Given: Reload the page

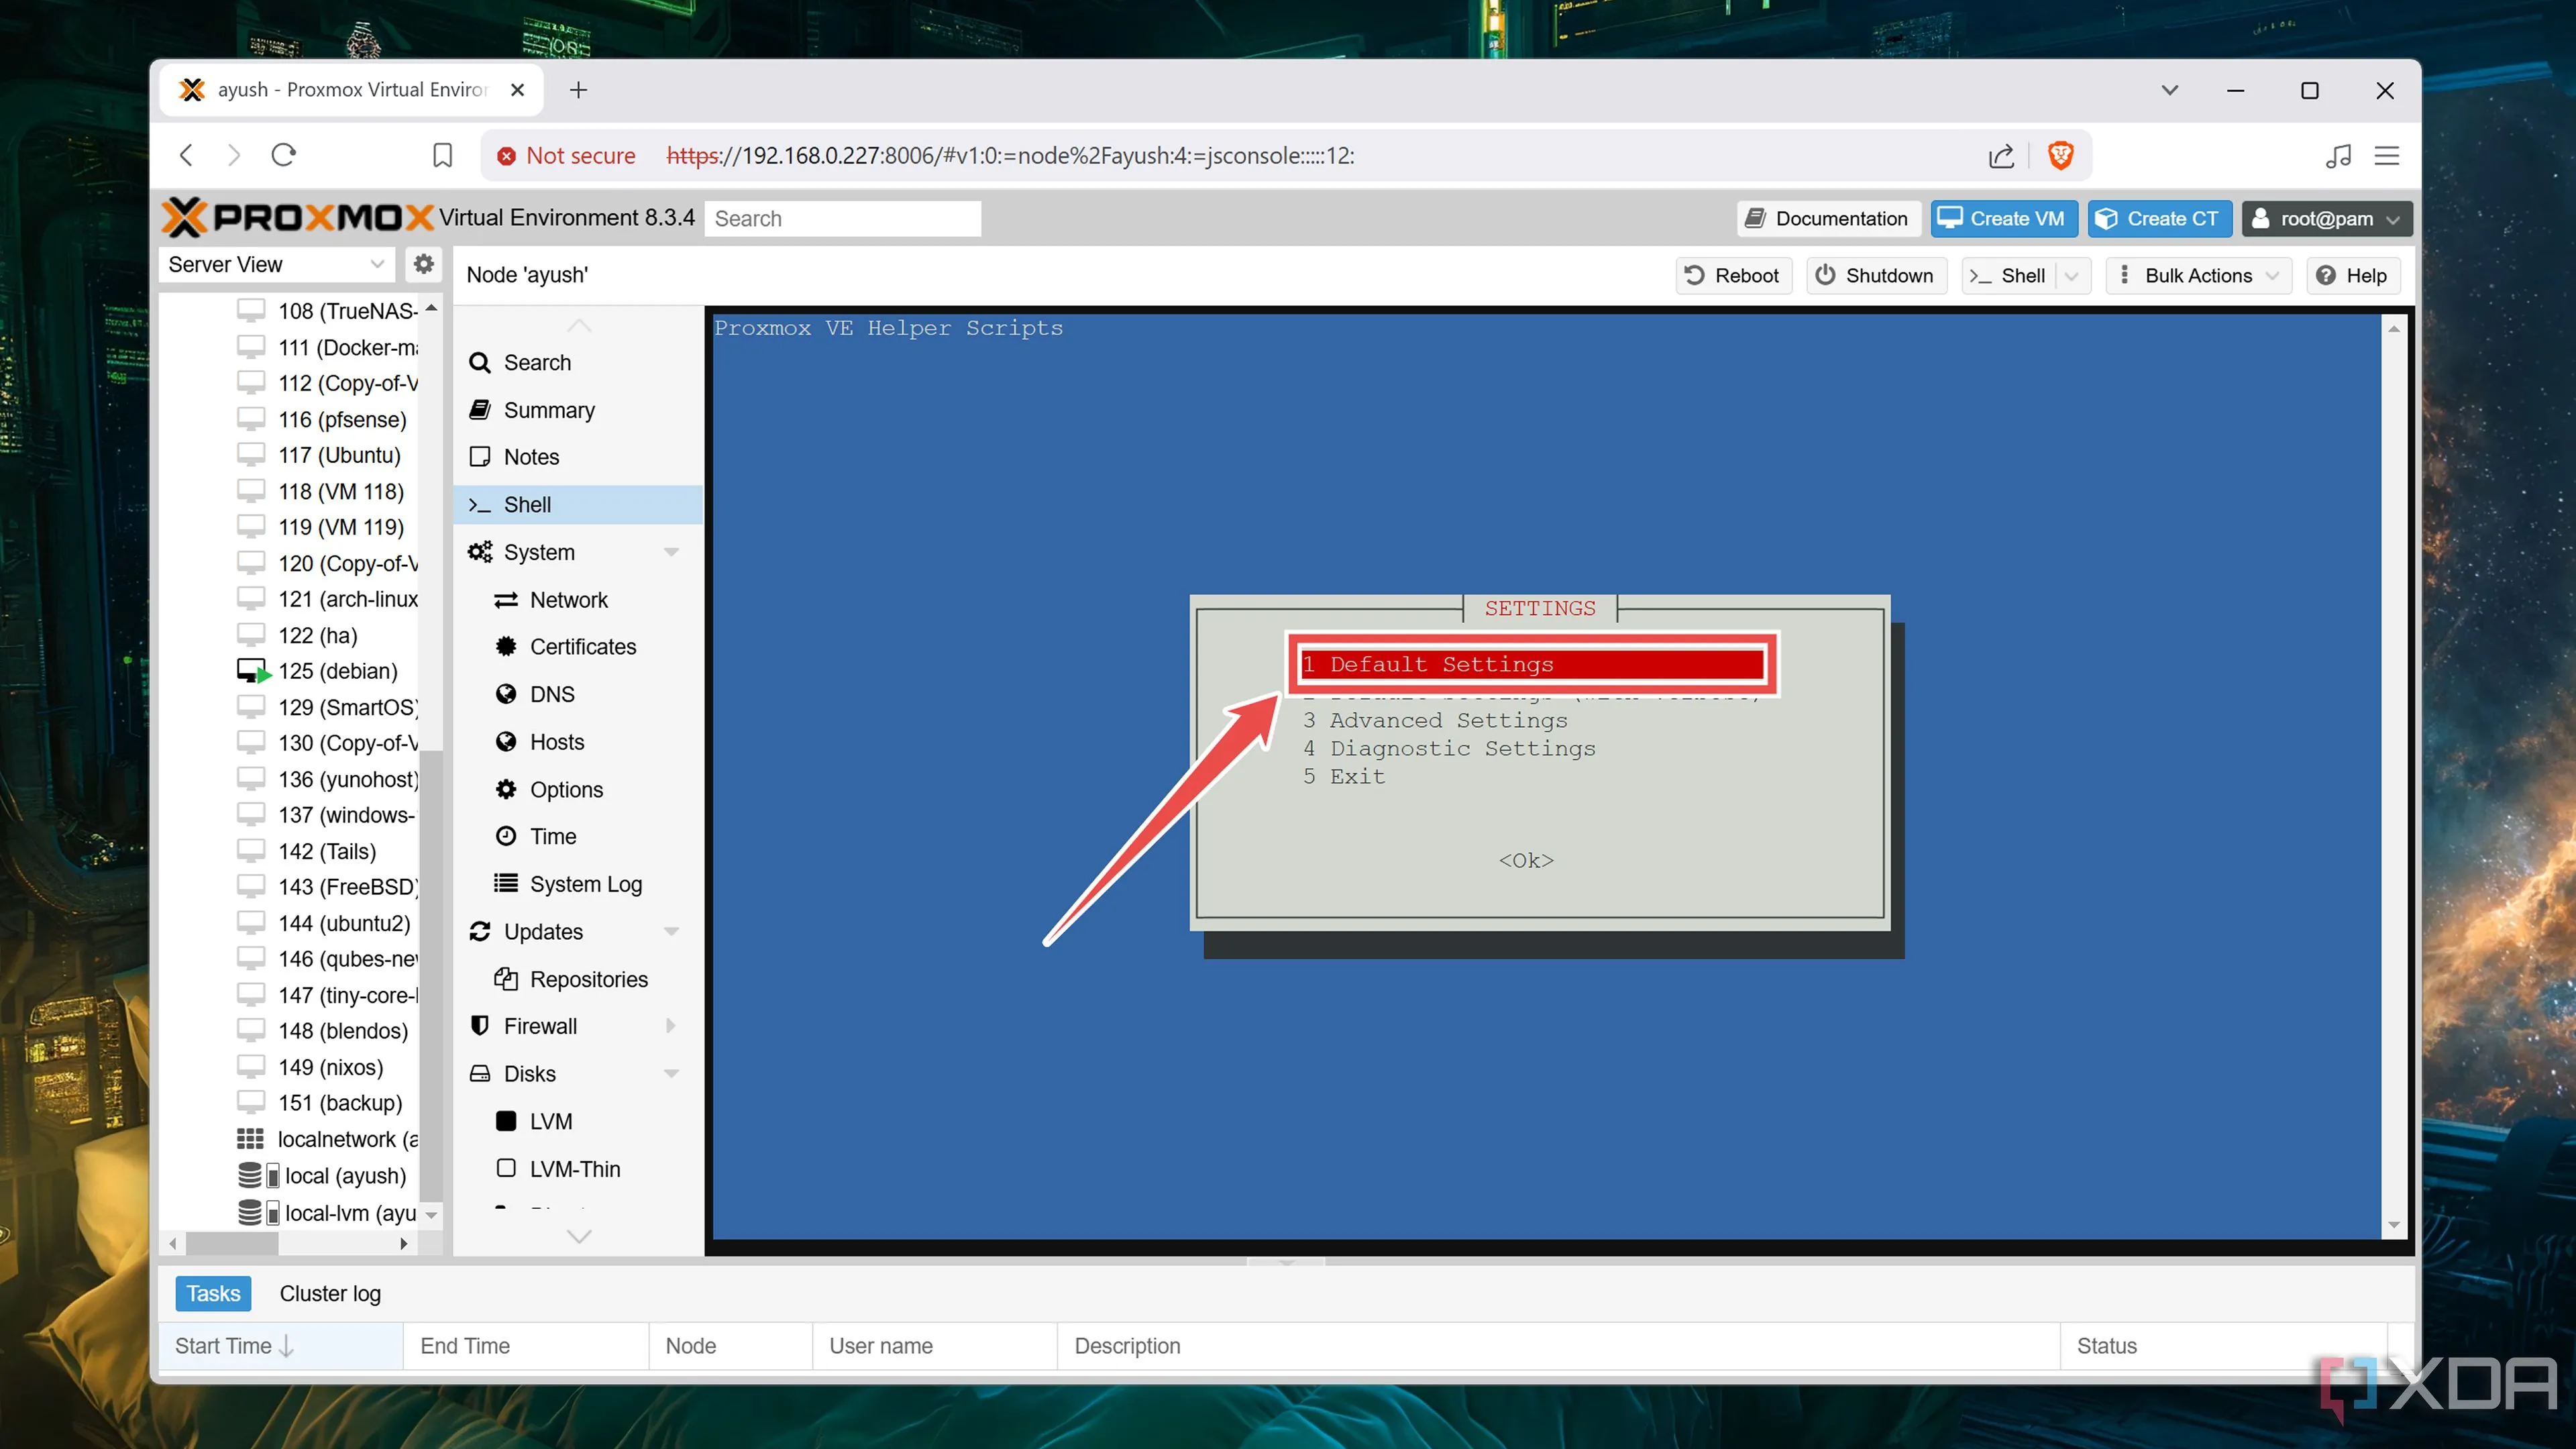Looking at the screenshot, I should click(x=284, y=155).
